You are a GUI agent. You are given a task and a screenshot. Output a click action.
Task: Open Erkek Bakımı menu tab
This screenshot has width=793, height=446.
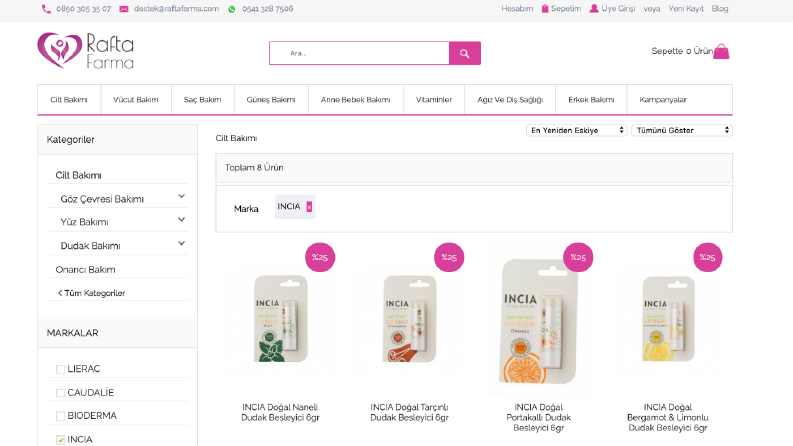click(591, 100)
